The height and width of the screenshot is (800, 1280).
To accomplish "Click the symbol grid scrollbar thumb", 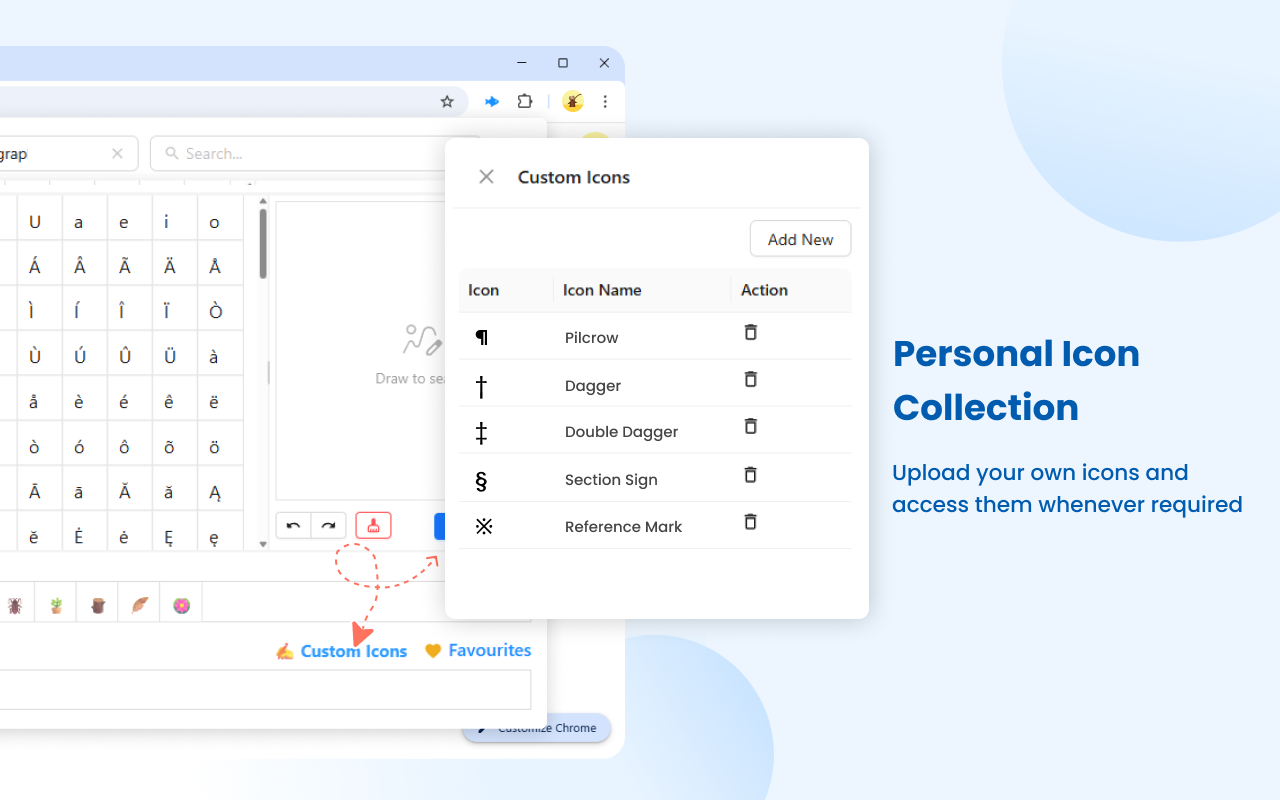I will (x=263, y=243).
